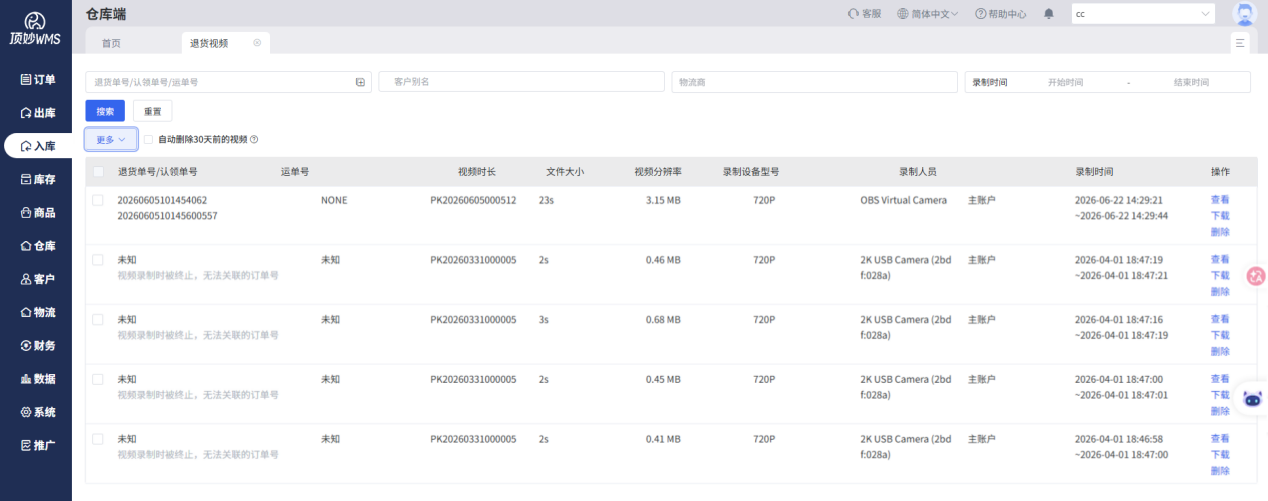1268x501 pixels.
Task: Contact 客服 support in header
Action: pos(864,14)
